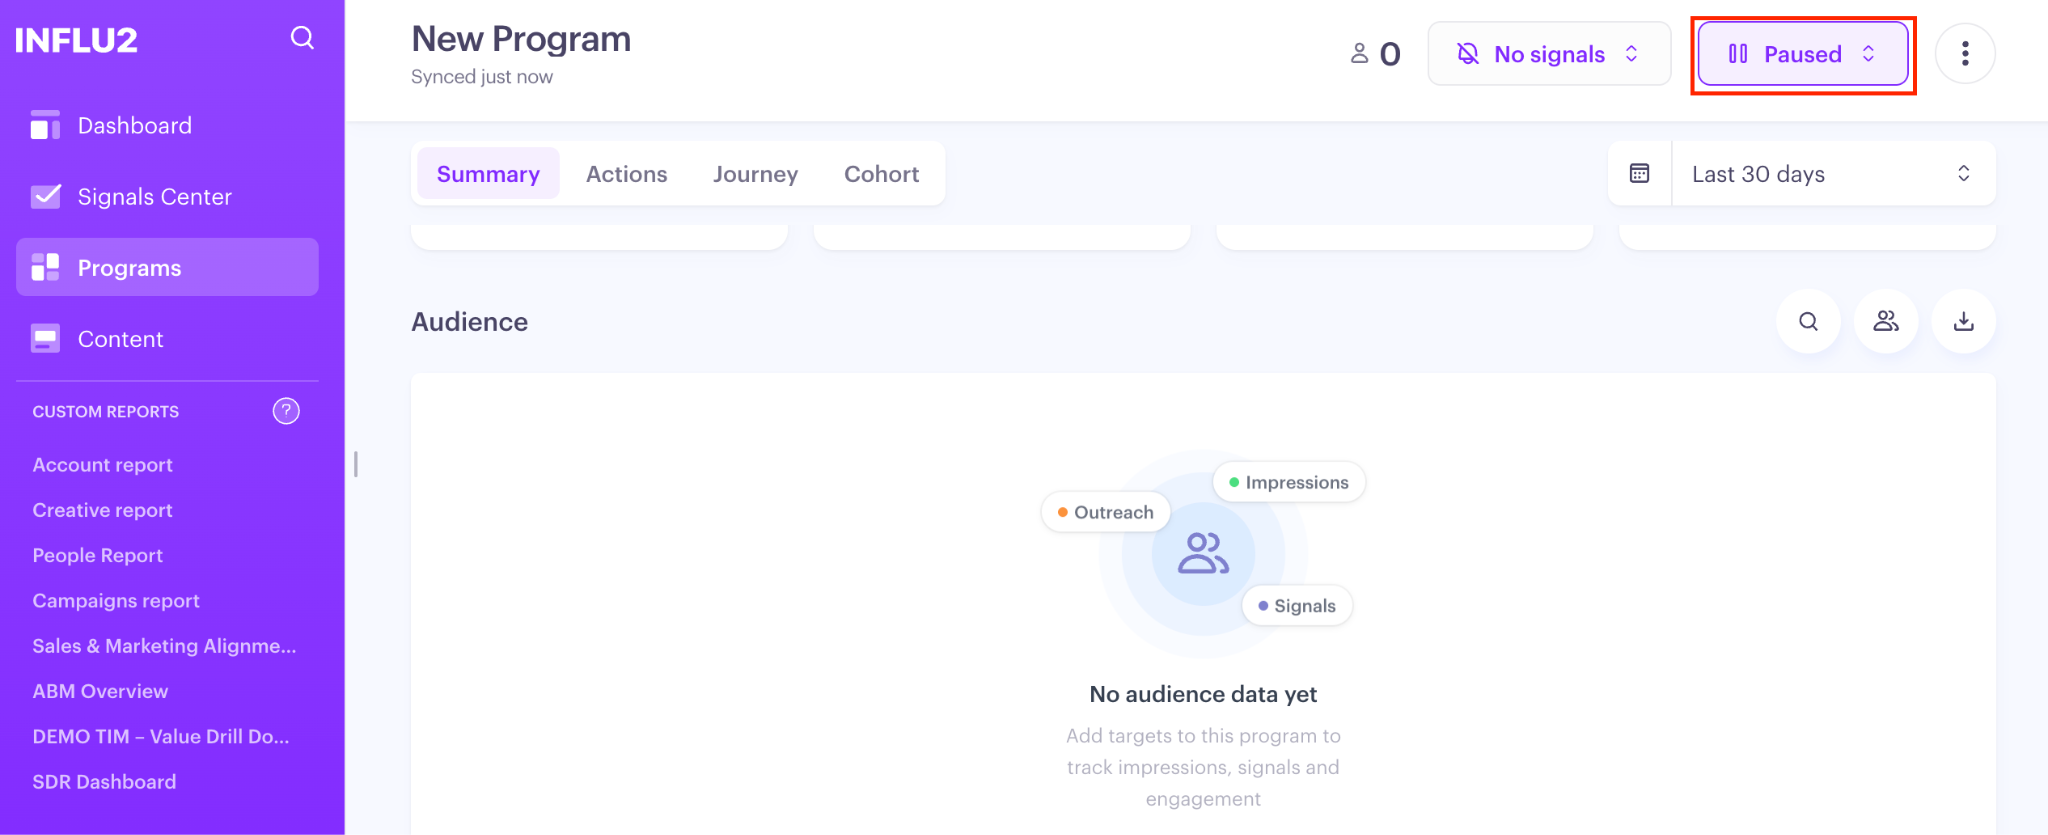This screenshot has width=2048, height=835.
Task: Search the Audience section
Action: coord(1808,321)
